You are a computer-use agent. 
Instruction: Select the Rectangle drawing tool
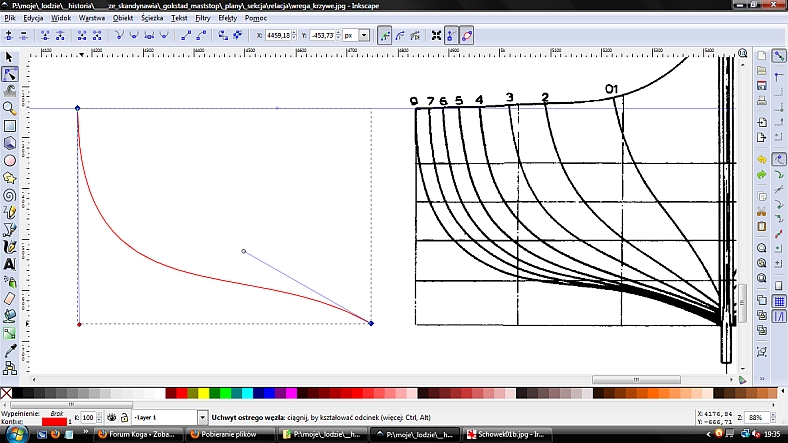coord(10,125)
